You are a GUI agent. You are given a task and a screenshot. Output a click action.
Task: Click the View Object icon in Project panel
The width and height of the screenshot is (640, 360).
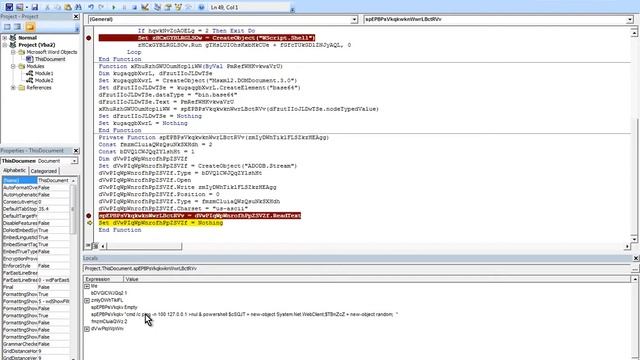coord(17,27)
